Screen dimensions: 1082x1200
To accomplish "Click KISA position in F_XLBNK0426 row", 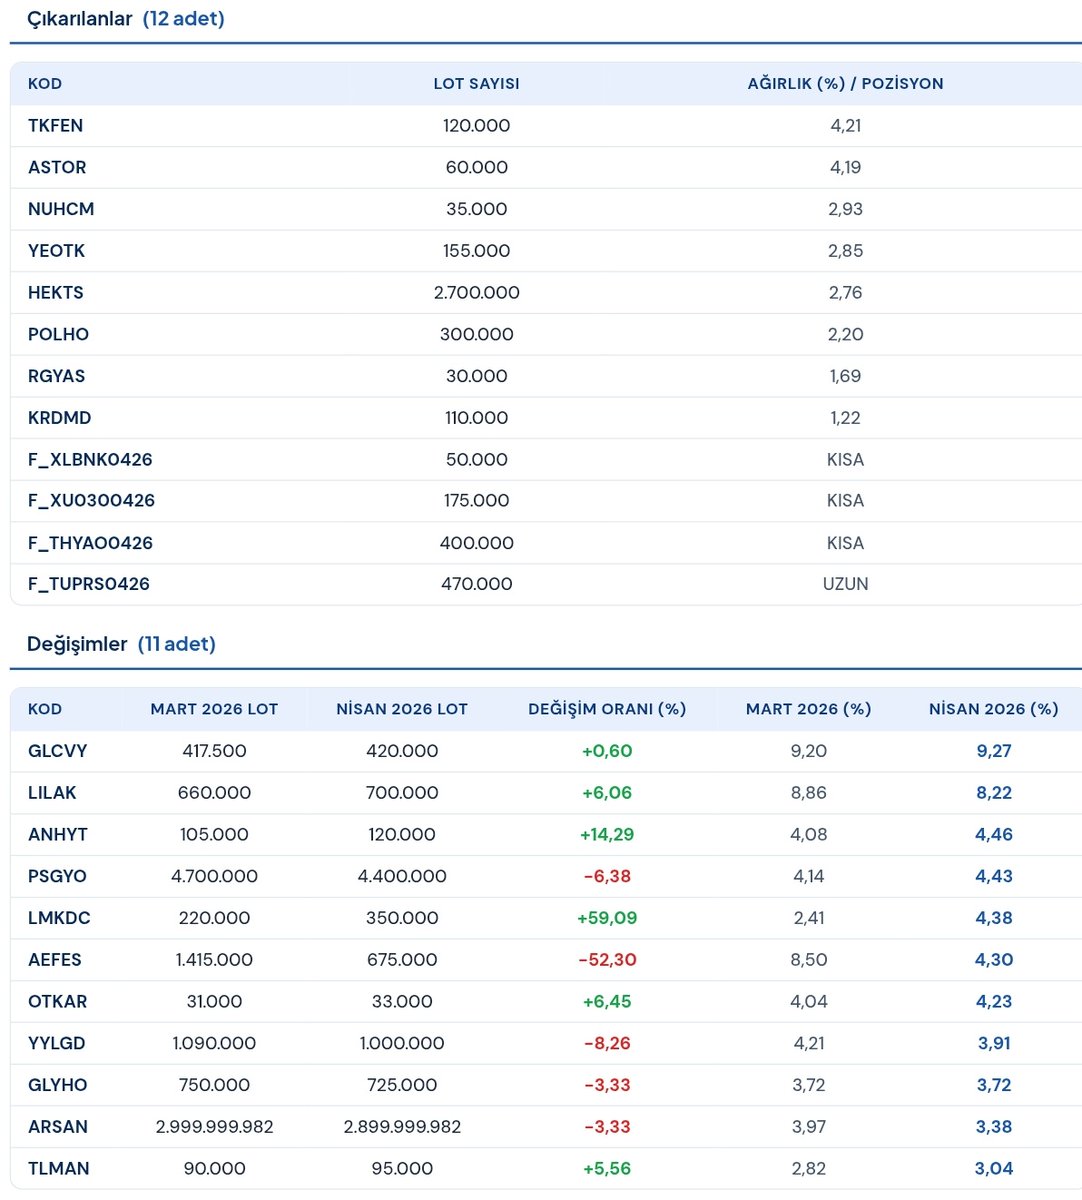I will tap(845, 460).
